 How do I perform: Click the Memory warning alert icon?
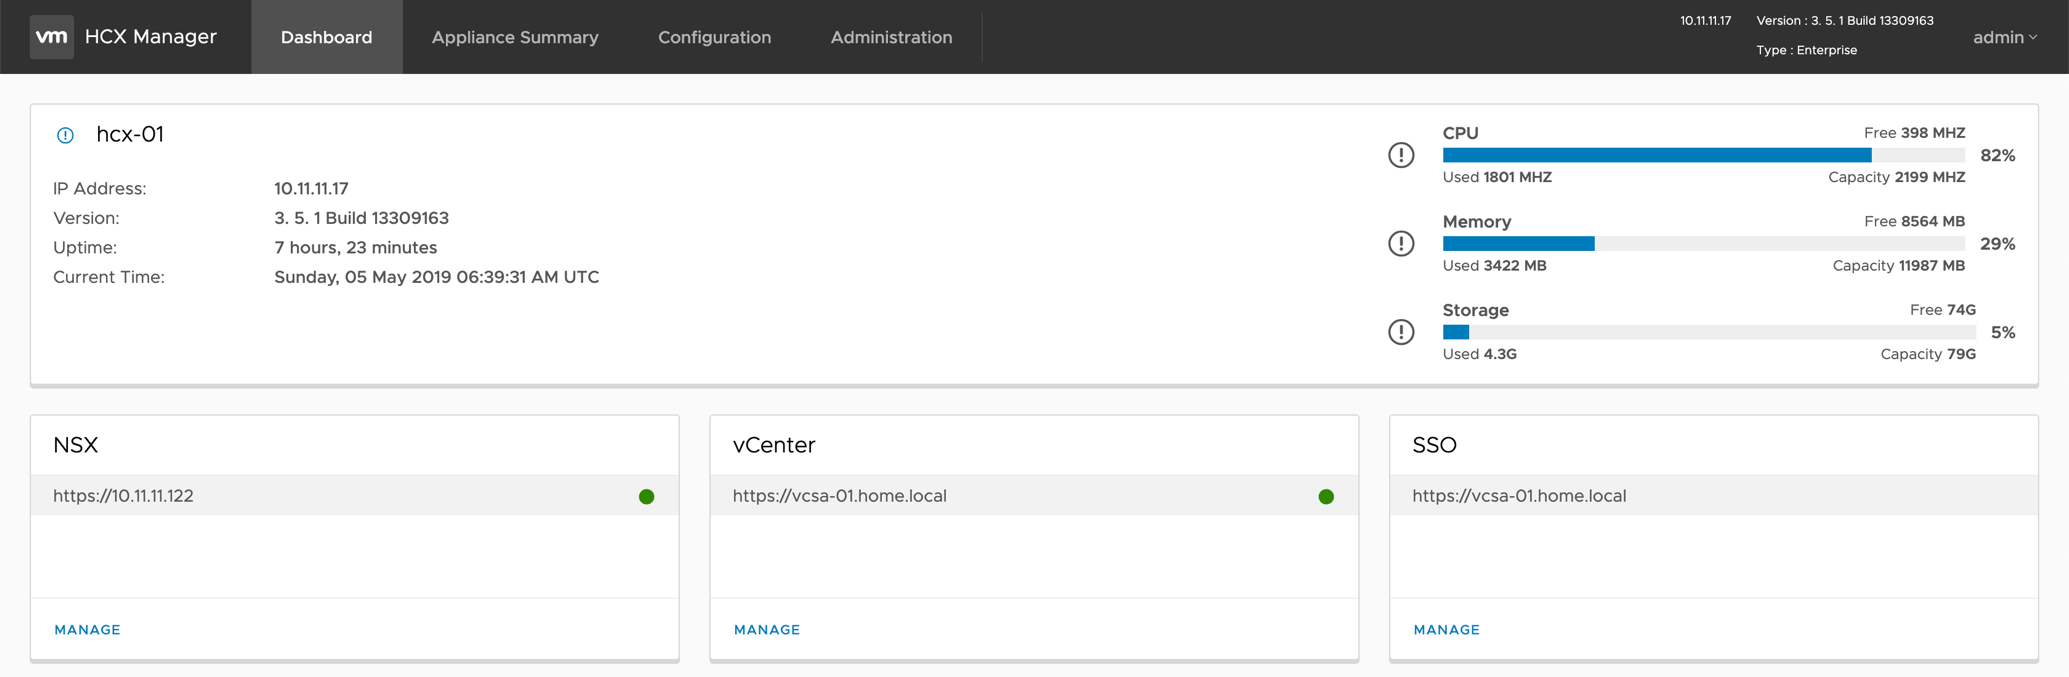tap(1401, 243)
